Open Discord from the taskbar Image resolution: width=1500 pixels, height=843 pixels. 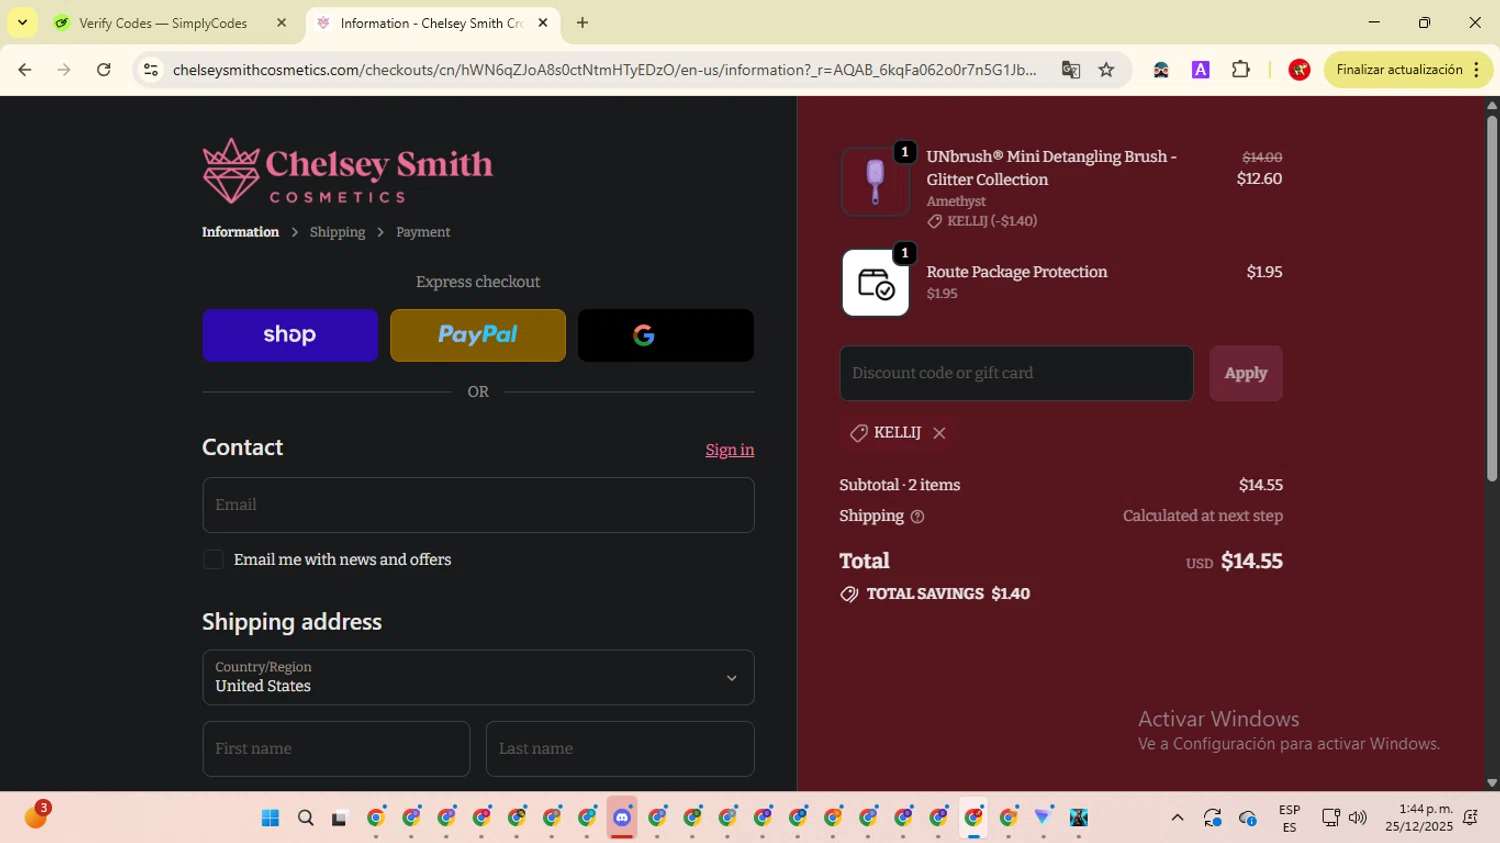[622, 818]
